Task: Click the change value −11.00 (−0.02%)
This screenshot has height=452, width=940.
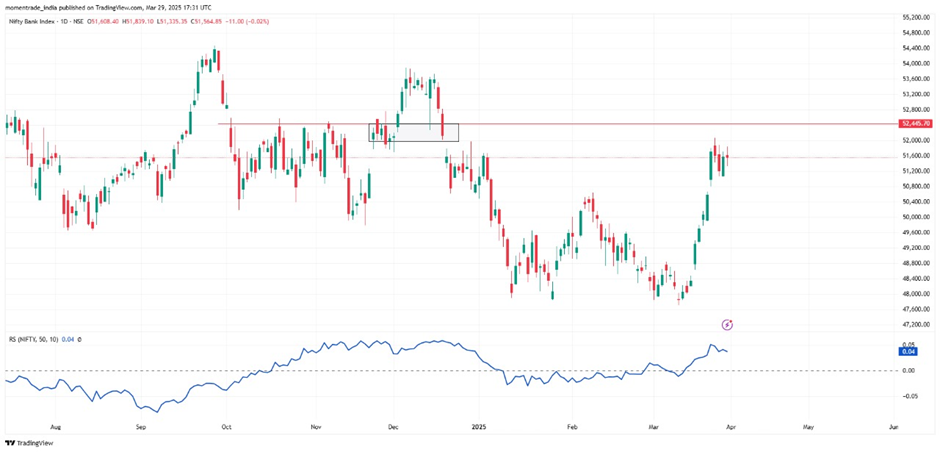Action: [248, 22]
